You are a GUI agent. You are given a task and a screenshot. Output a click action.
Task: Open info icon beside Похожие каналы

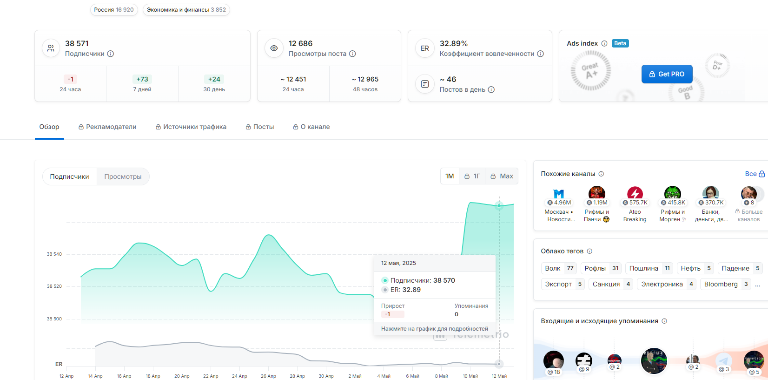point(601,174)
